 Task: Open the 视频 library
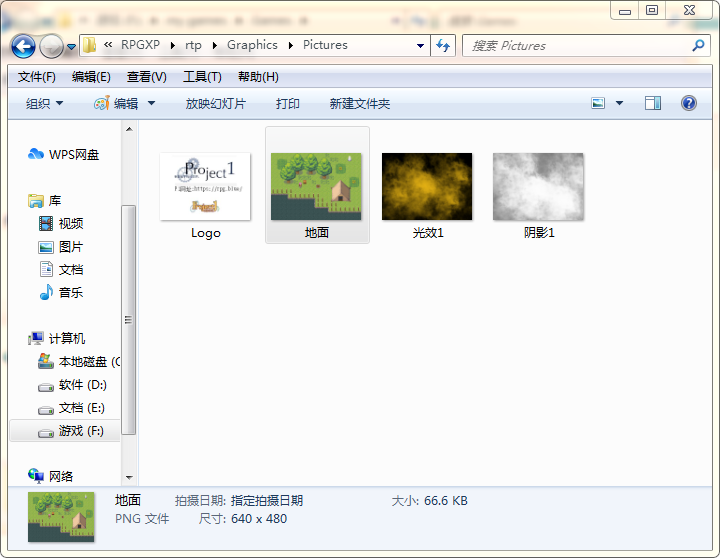(x=61, y=224)
